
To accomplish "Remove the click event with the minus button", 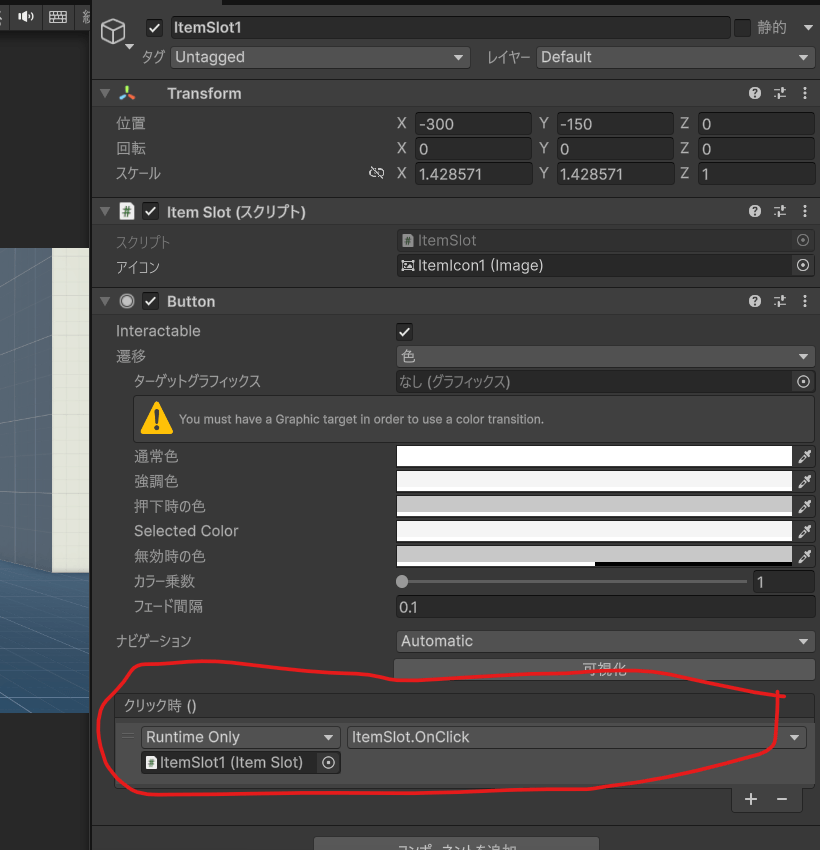I will (x=782, y=799).
